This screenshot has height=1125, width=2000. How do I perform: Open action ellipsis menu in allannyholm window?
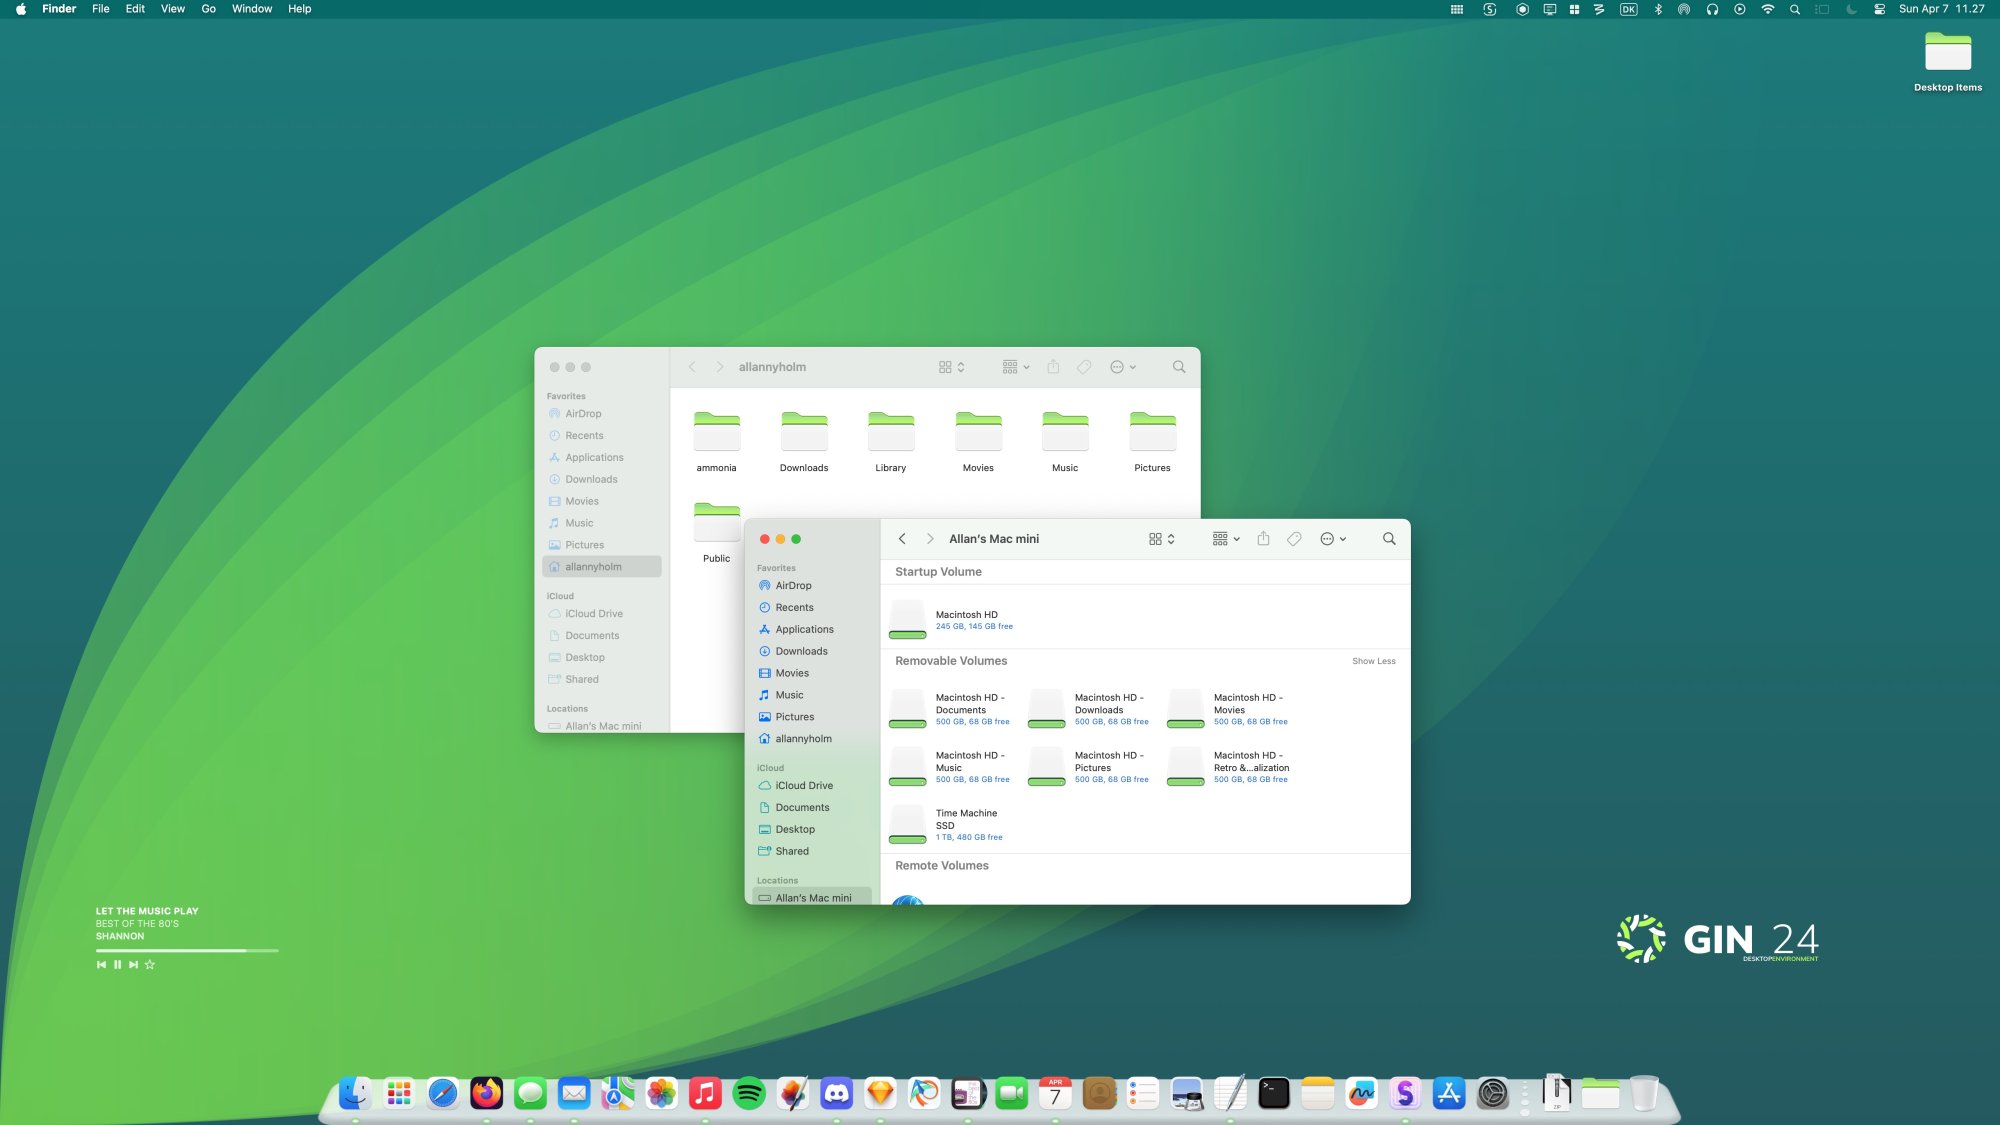[1123, 367]
